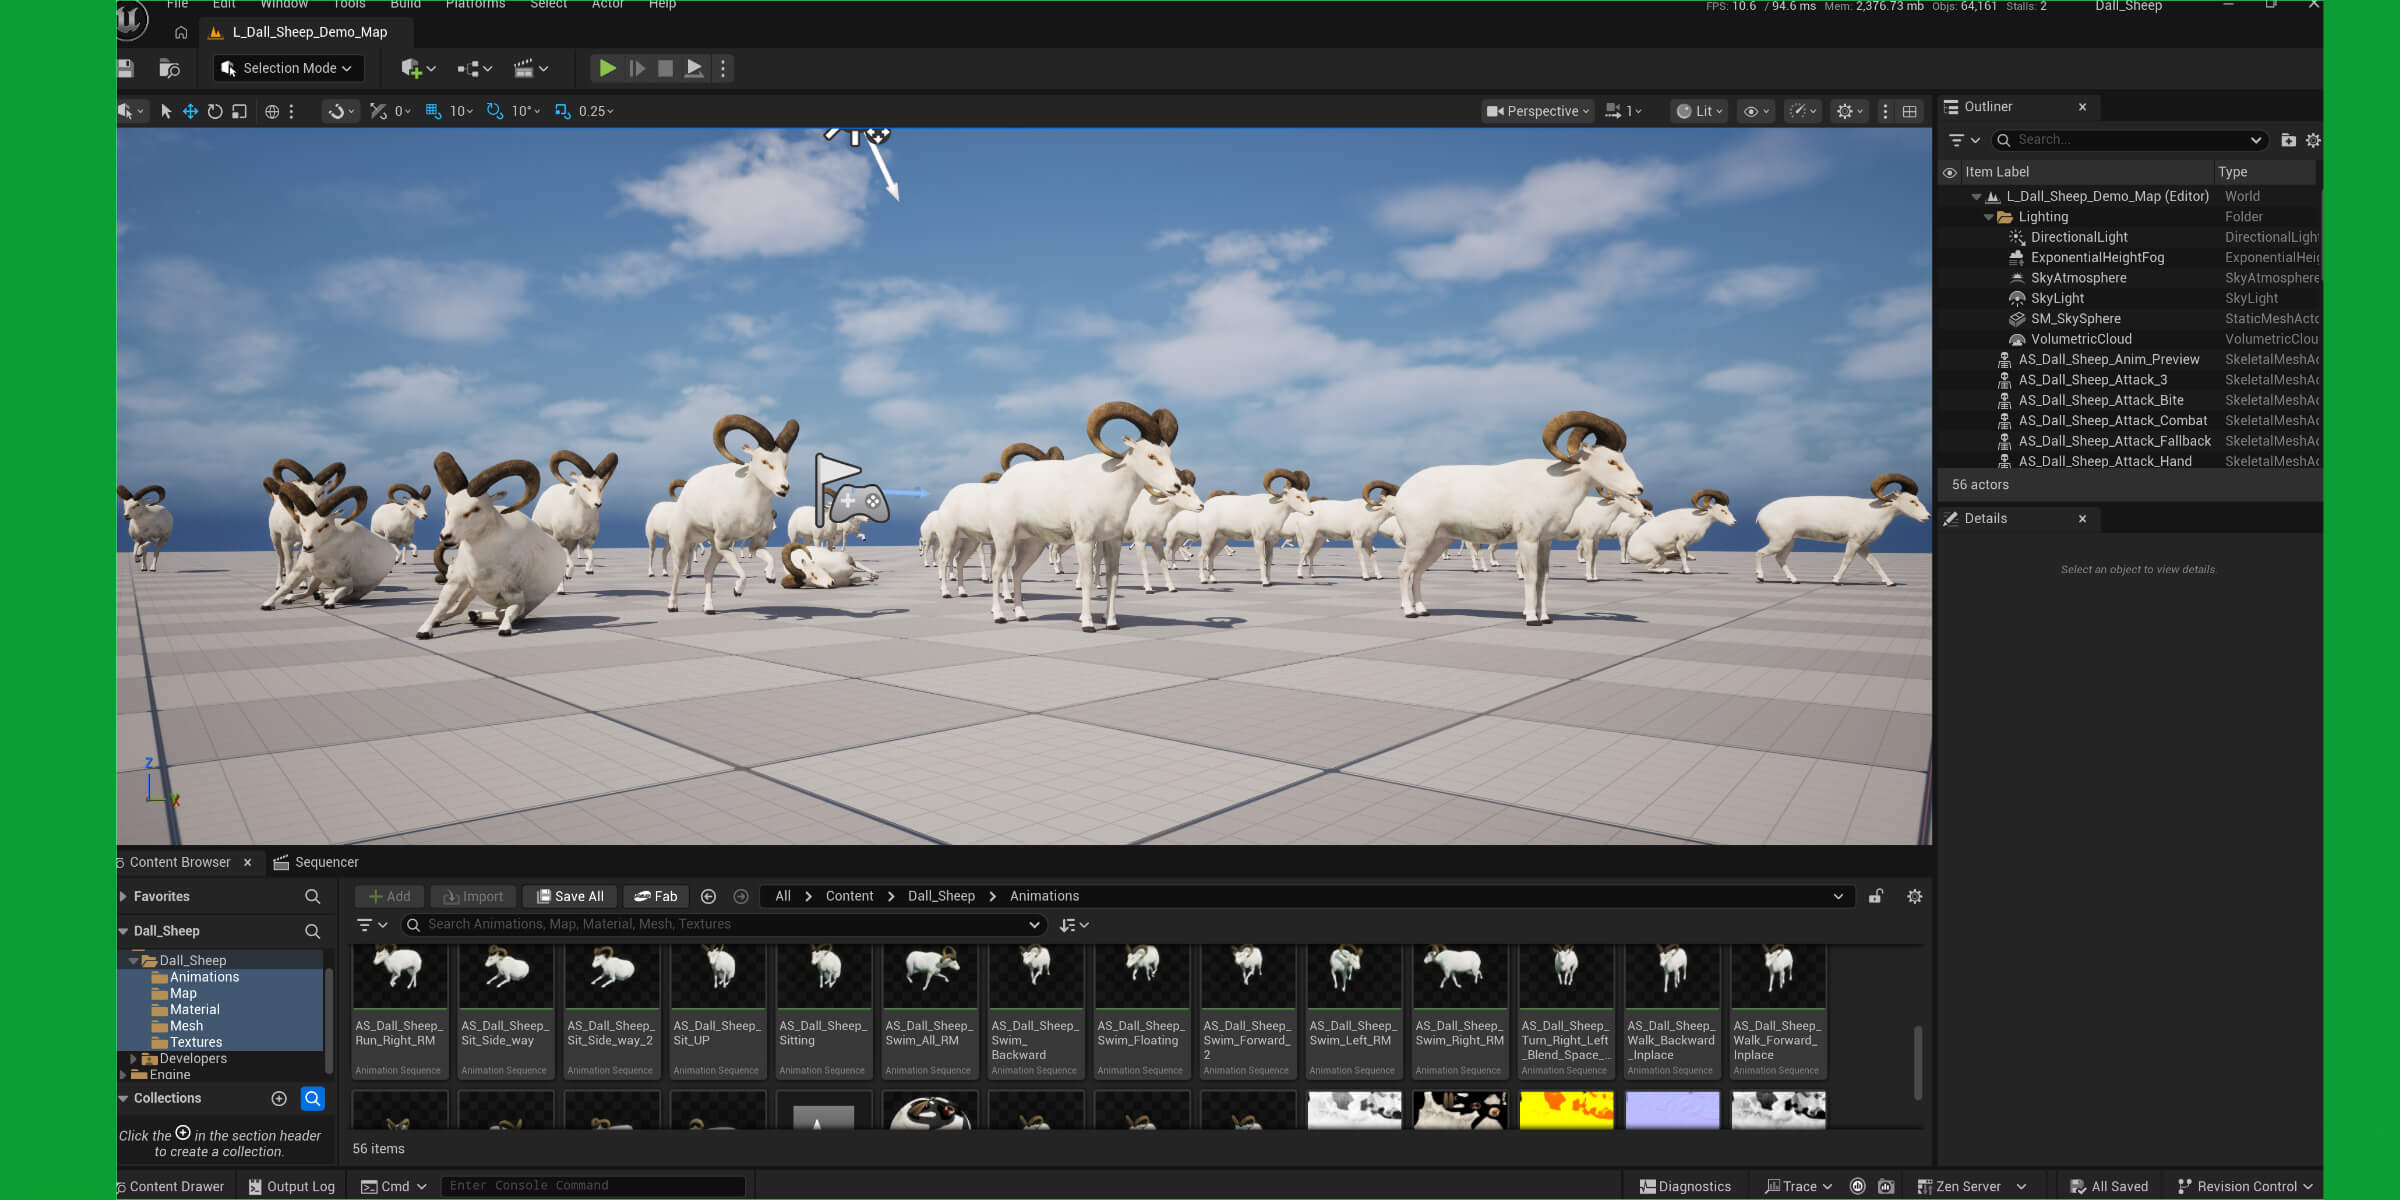Open the Perspective viewport type dropdown
This screenshot has height=1200, width=2400.
tap(1537, 111)
